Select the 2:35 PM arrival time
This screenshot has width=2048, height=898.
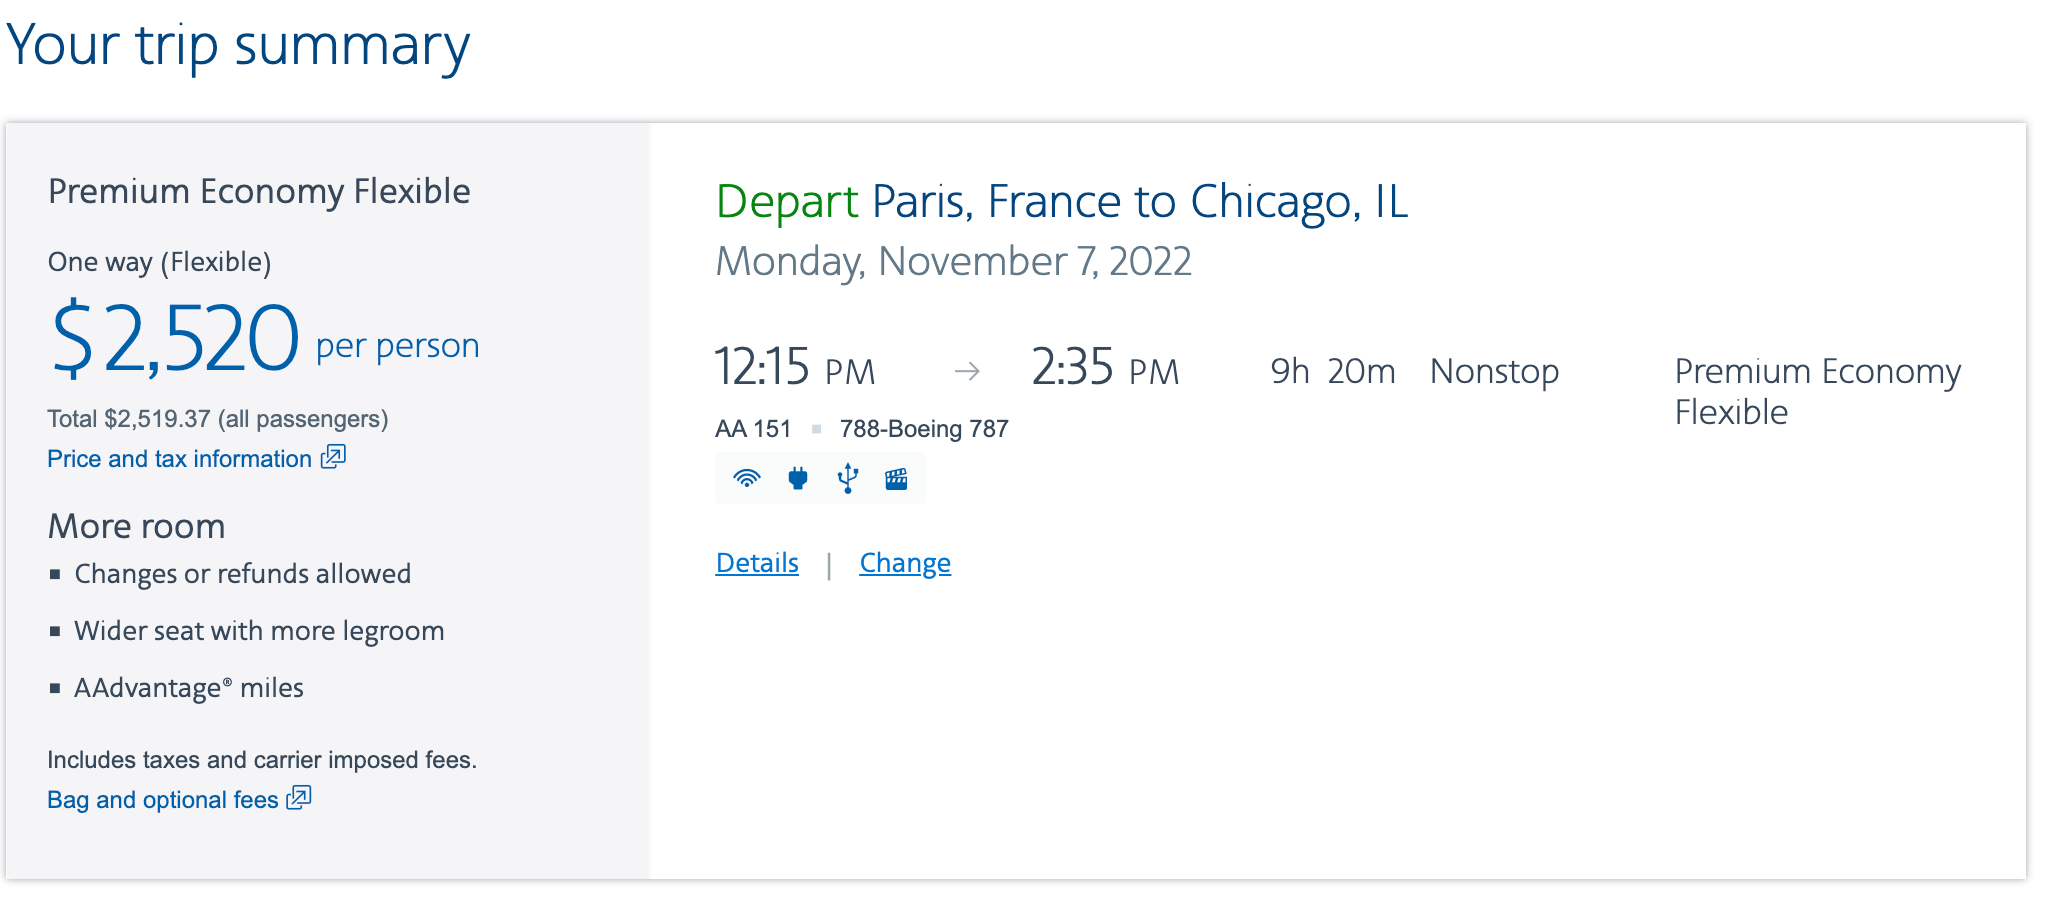(1105, 369)
